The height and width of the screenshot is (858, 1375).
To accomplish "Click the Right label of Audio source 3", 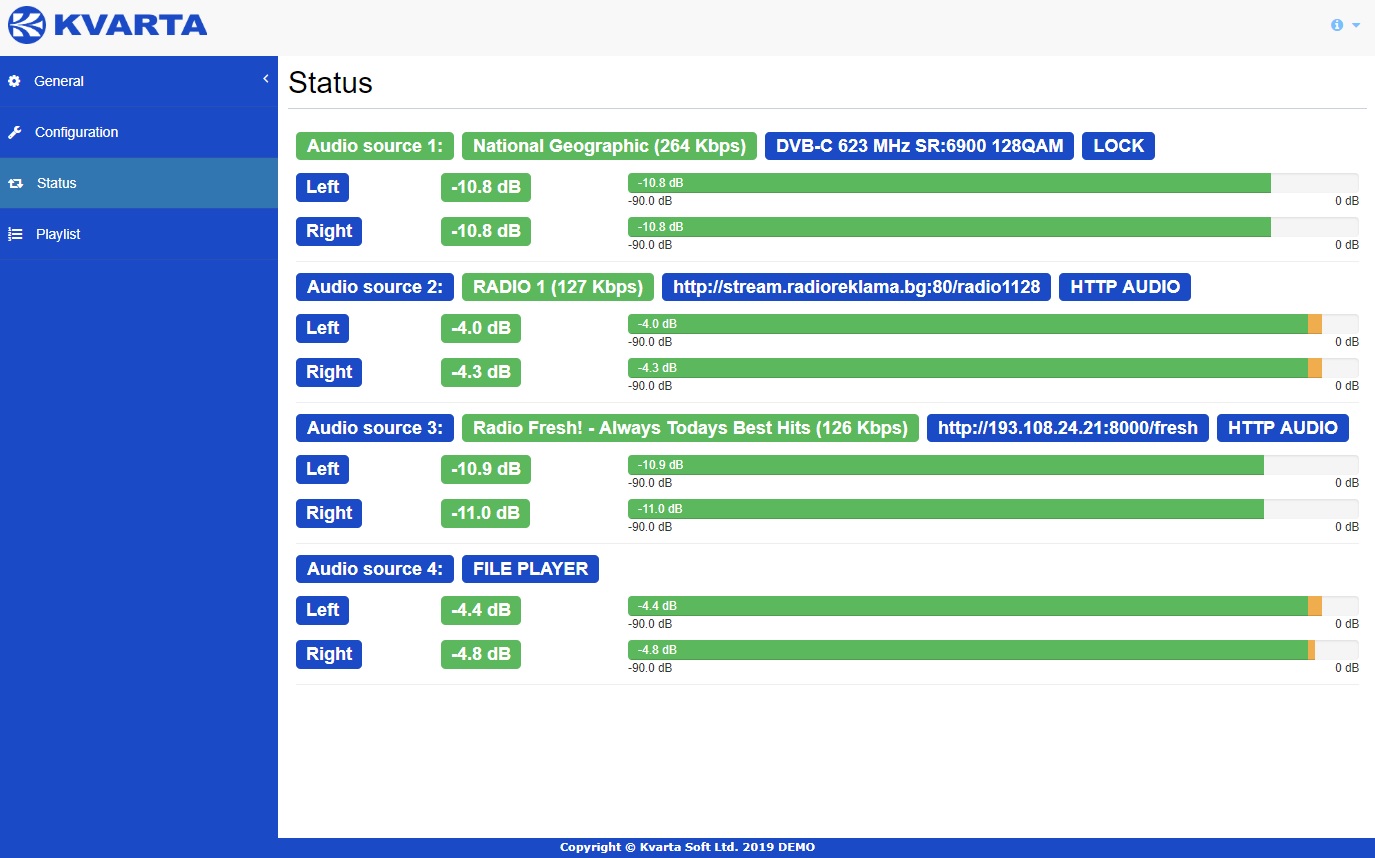I will click(329, 513).
